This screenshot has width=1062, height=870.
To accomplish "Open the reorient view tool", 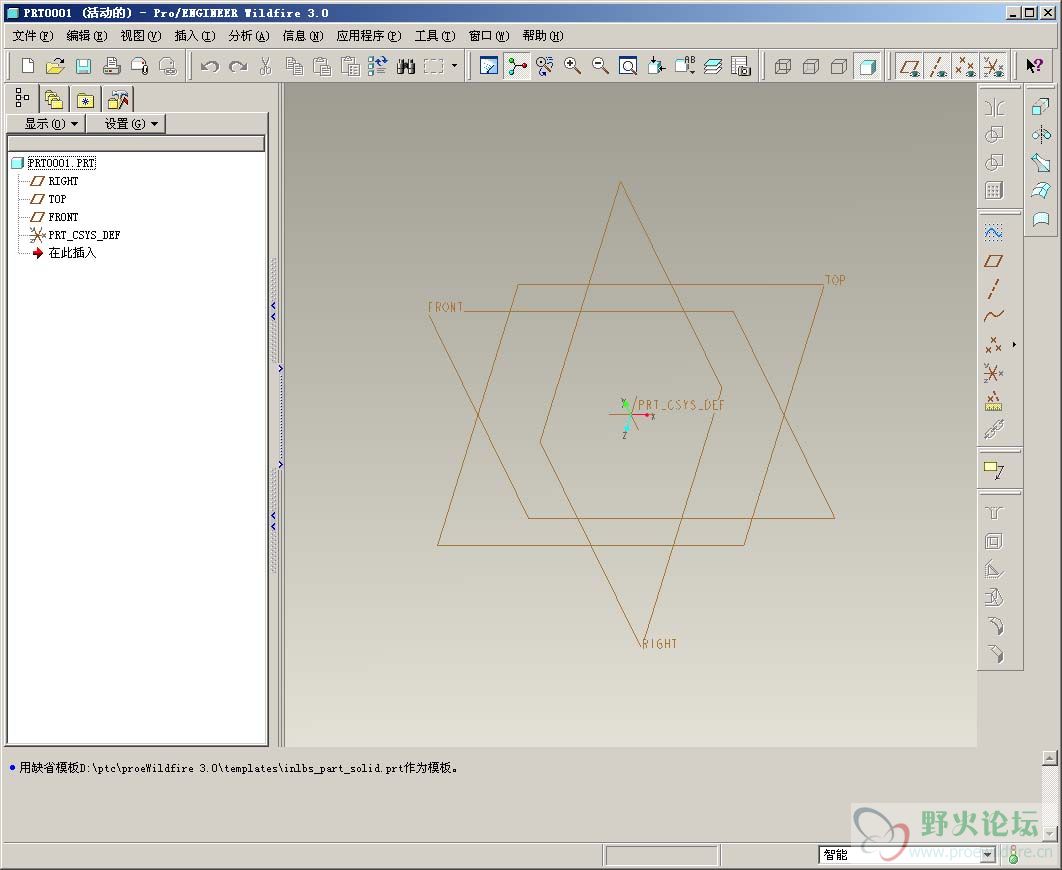I will pos(656,66).
